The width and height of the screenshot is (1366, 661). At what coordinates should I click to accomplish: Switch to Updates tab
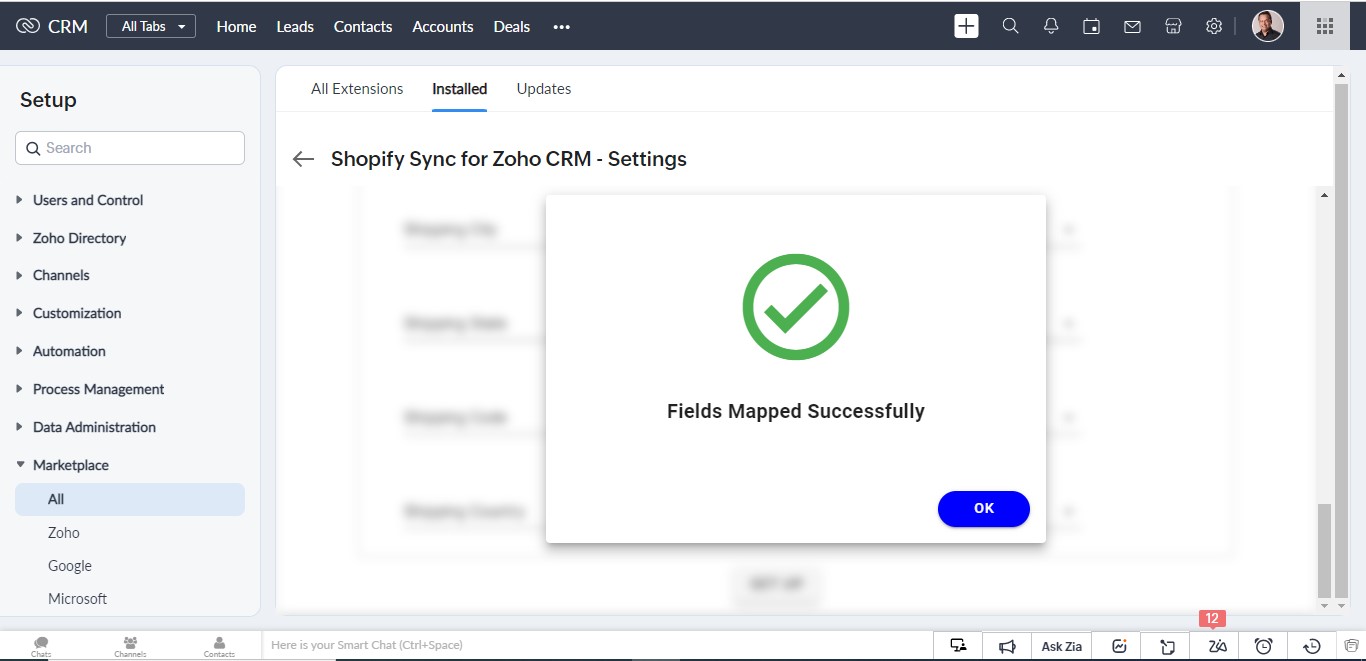(x=544, y=89)
